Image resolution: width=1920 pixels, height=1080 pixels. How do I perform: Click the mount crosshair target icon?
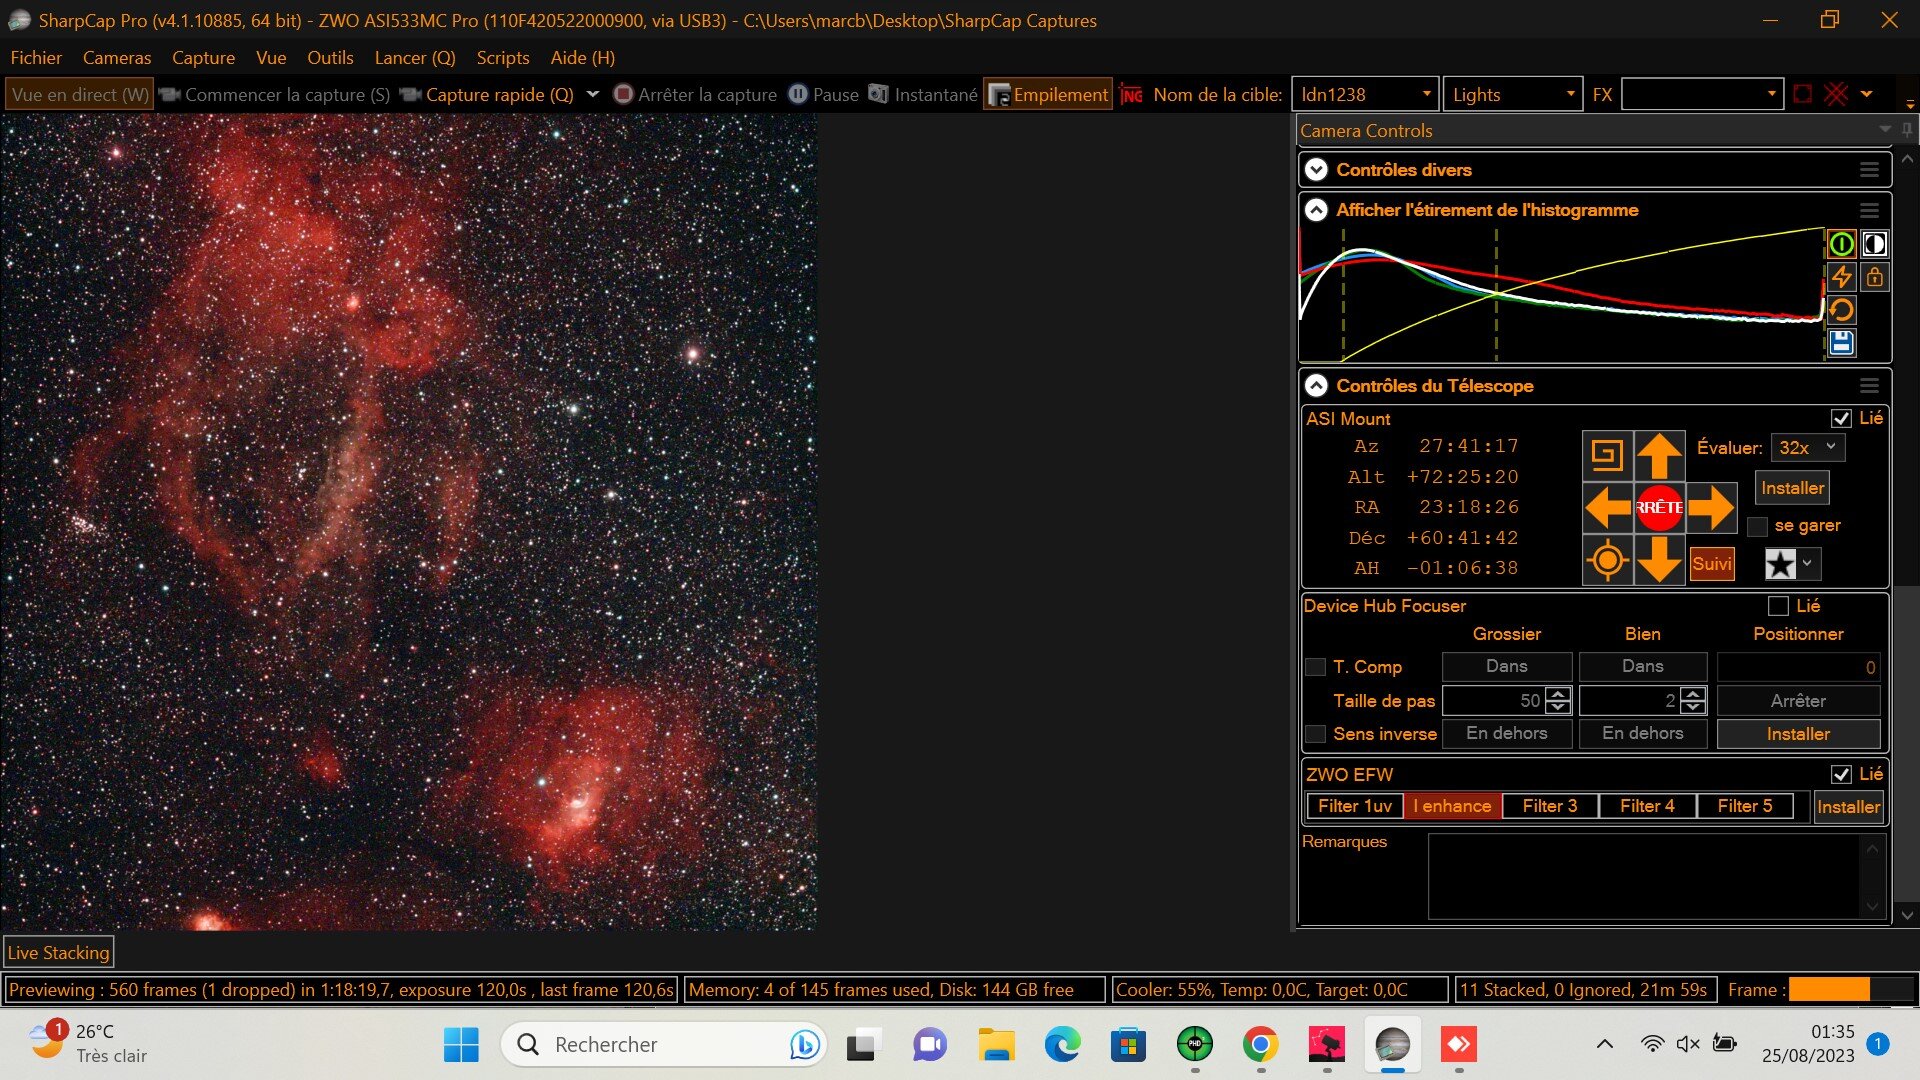1608,559
